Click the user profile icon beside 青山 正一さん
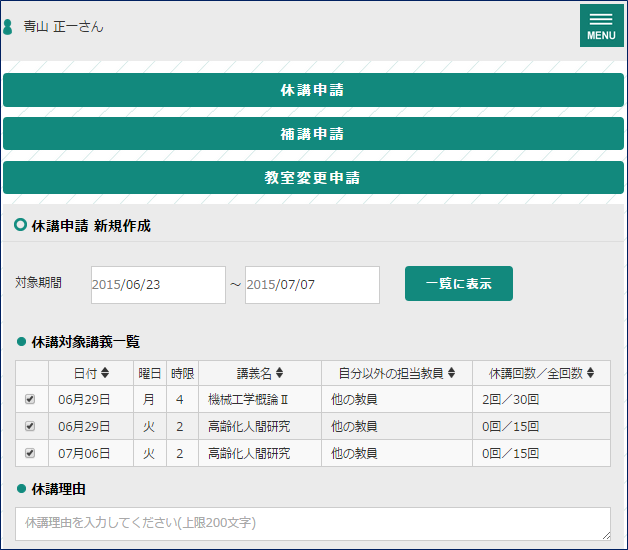 pyautogui.click(x=7, y=27)
